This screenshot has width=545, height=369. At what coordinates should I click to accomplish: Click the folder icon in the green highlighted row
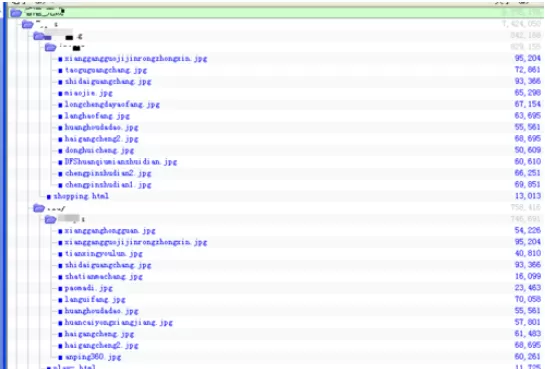tap(16, 14)
